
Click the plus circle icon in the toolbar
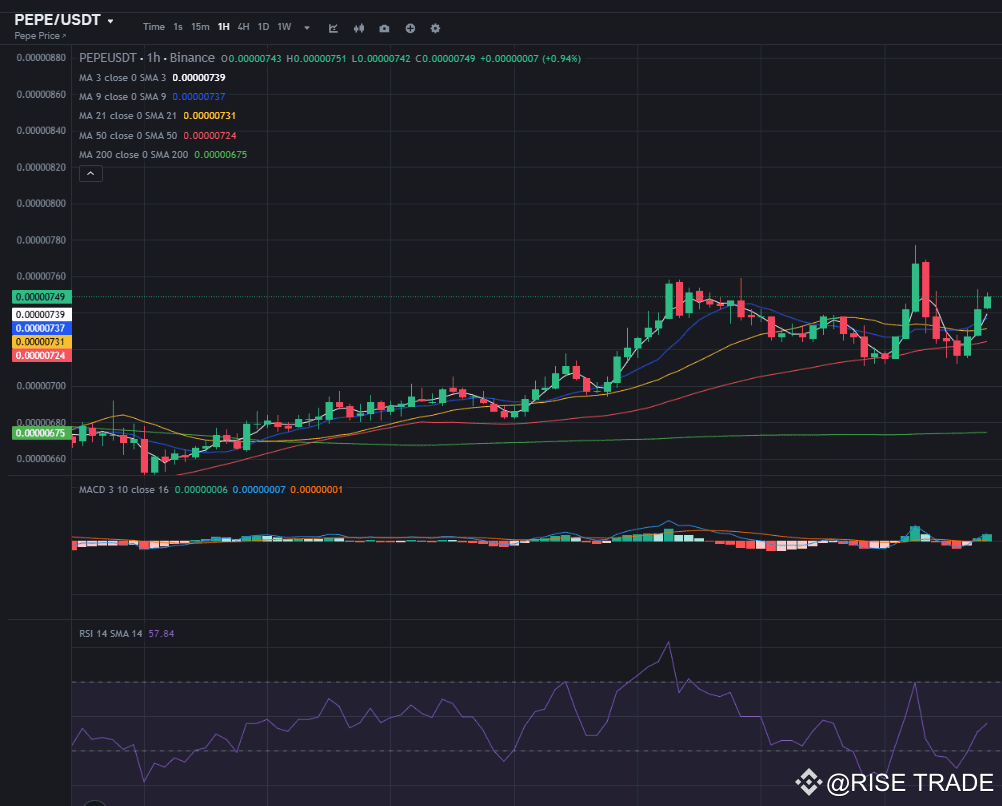coord(410,28)
